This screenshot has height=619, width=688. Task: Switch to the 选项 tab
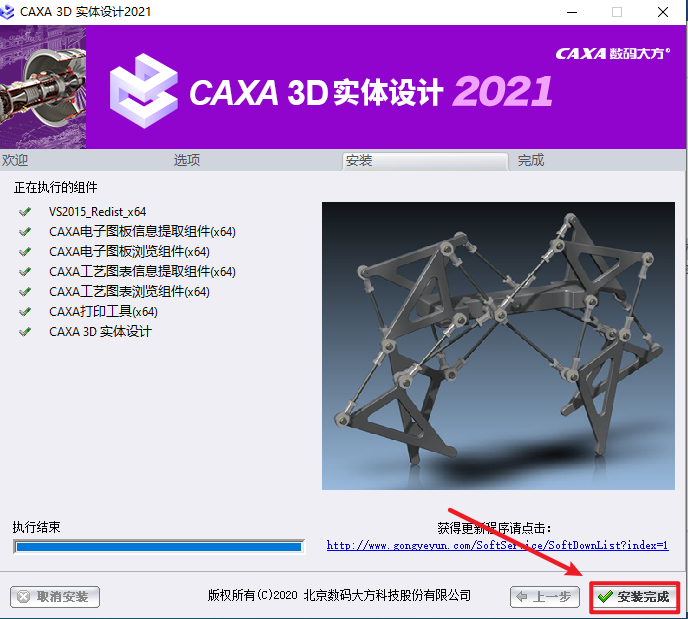tap(187, 160)
